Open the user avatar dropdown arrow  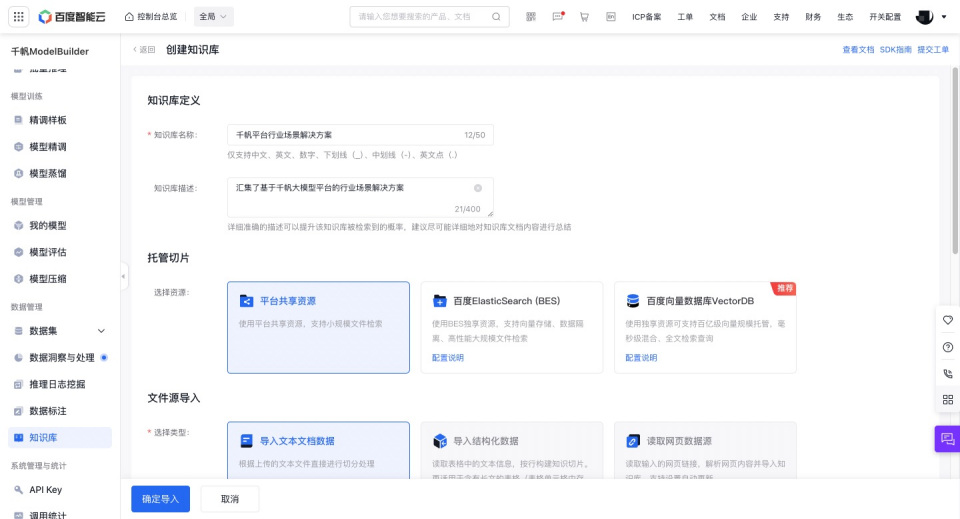[944, 17]
